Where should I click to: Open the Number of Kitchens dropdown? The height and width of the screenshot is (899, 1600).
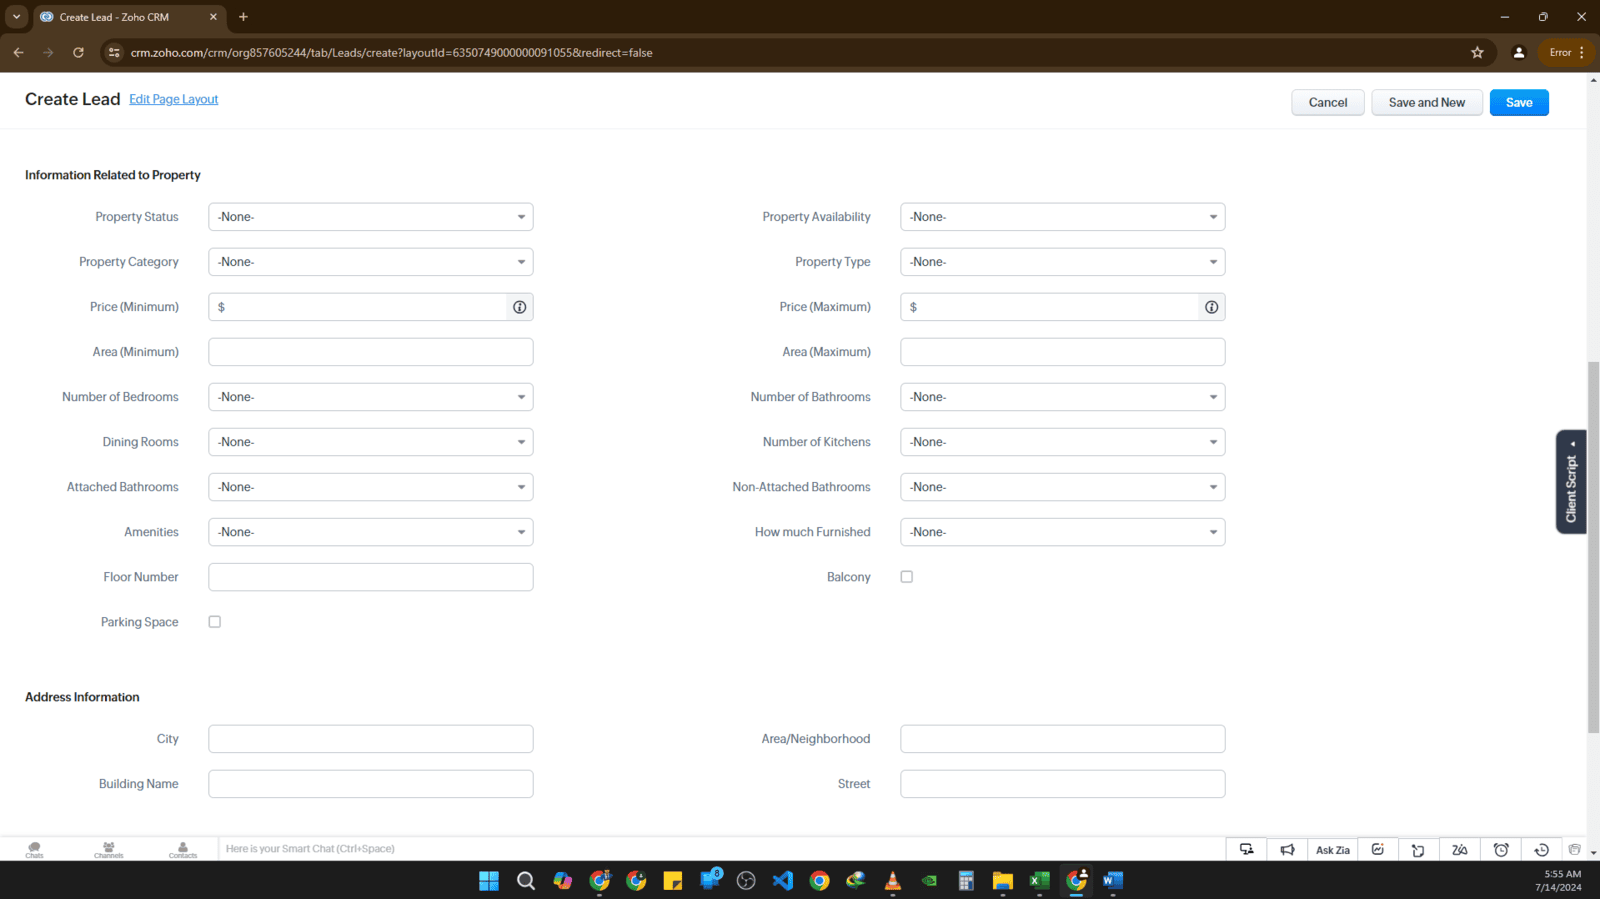click(1063, 442)
